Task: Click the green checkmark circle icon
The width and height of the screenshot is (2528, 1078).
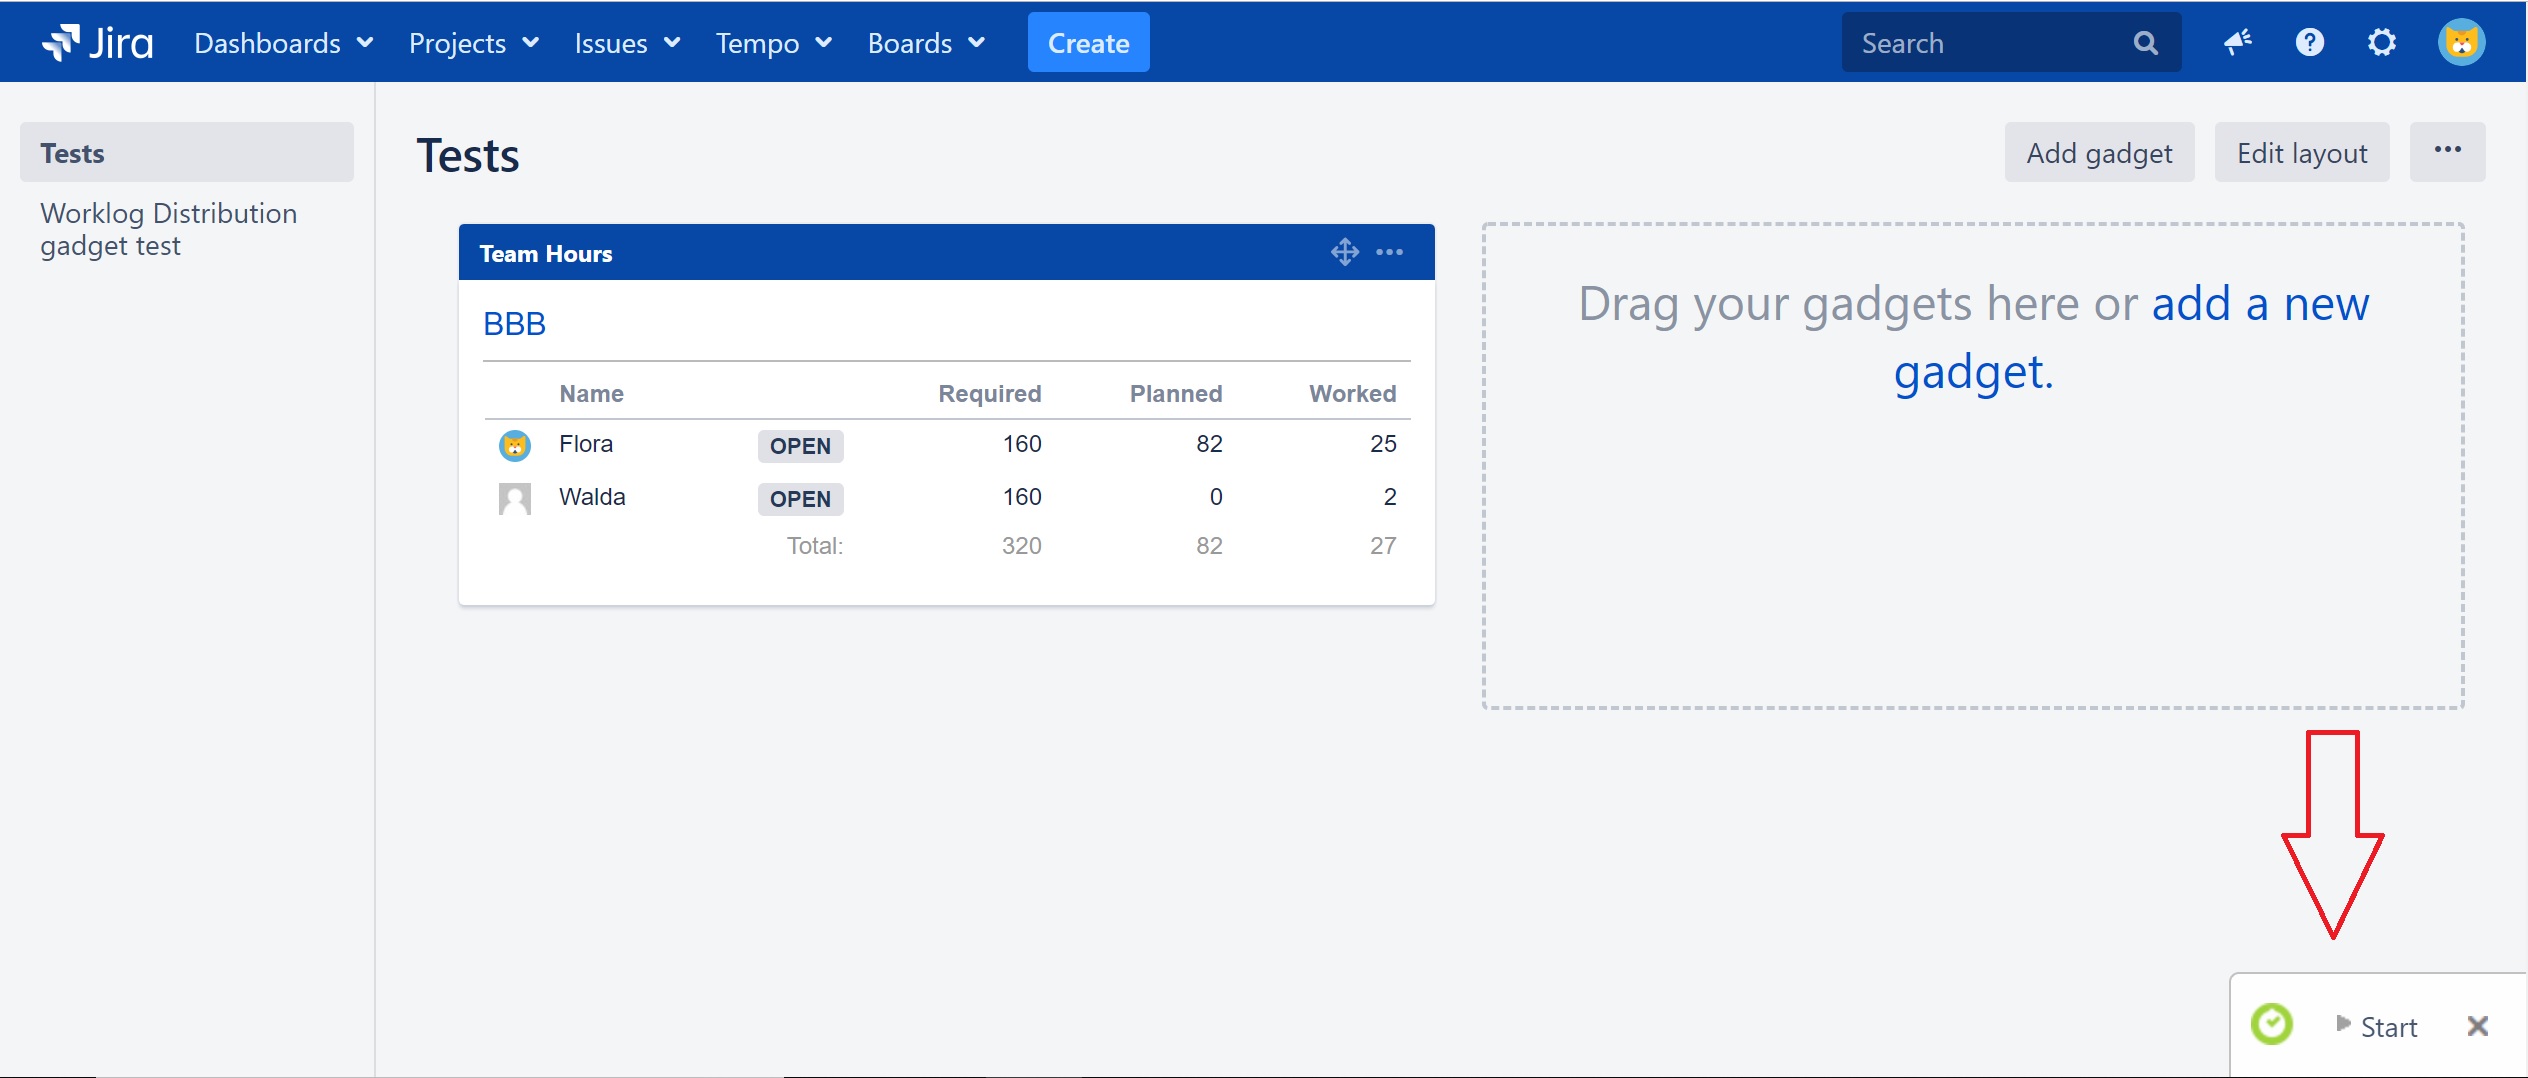Action: coord(2271,1024)
